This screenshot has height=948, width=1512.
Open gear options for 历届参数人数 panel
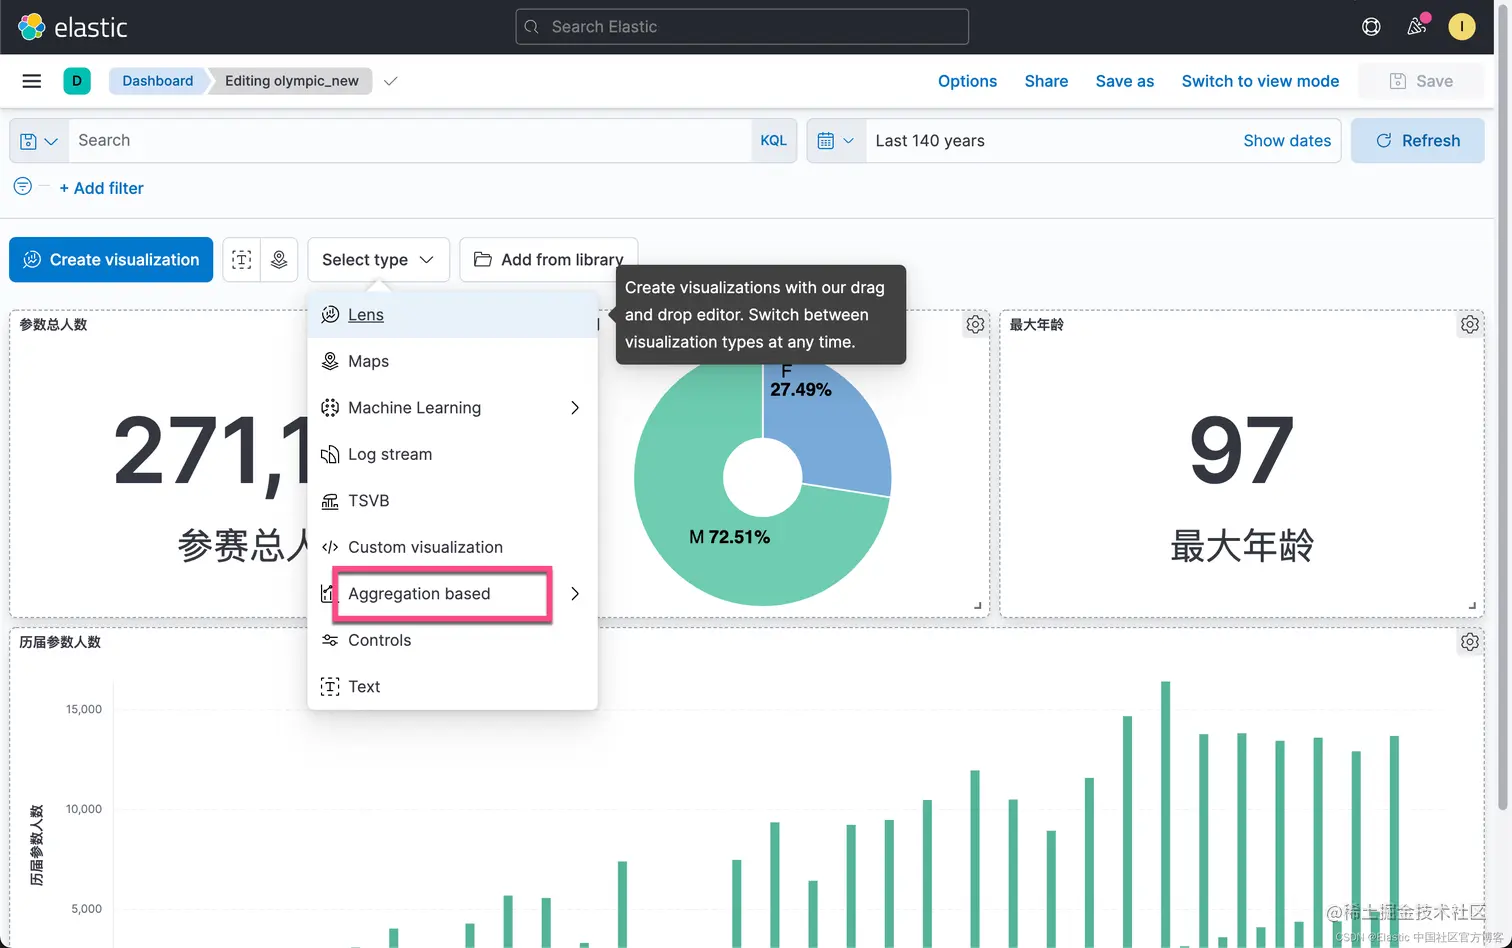[x=1469, y=642]
